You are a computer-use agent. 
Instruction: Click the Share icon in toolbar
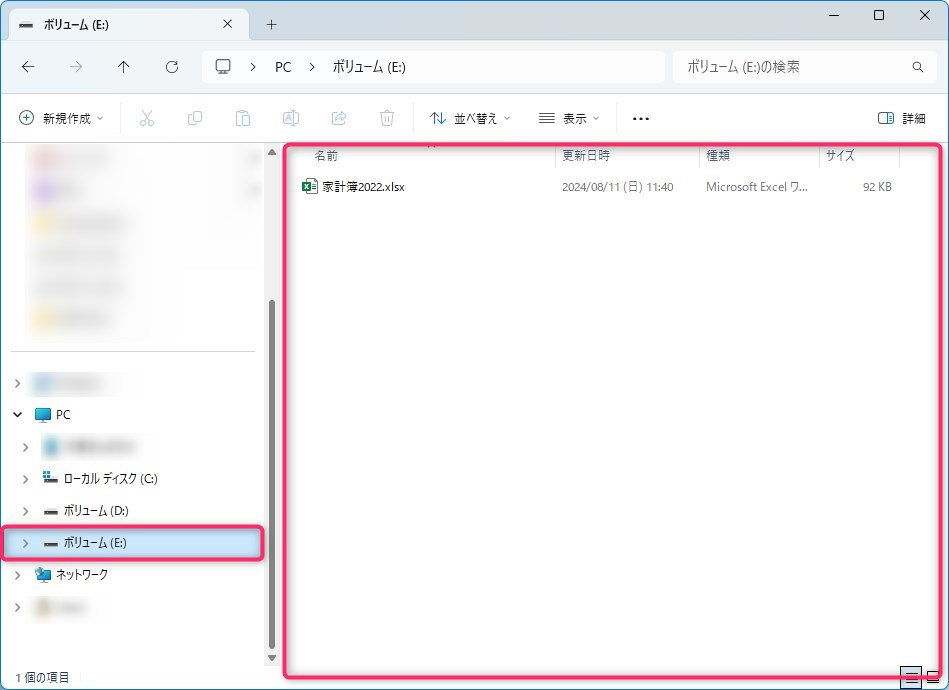point(339,118)
